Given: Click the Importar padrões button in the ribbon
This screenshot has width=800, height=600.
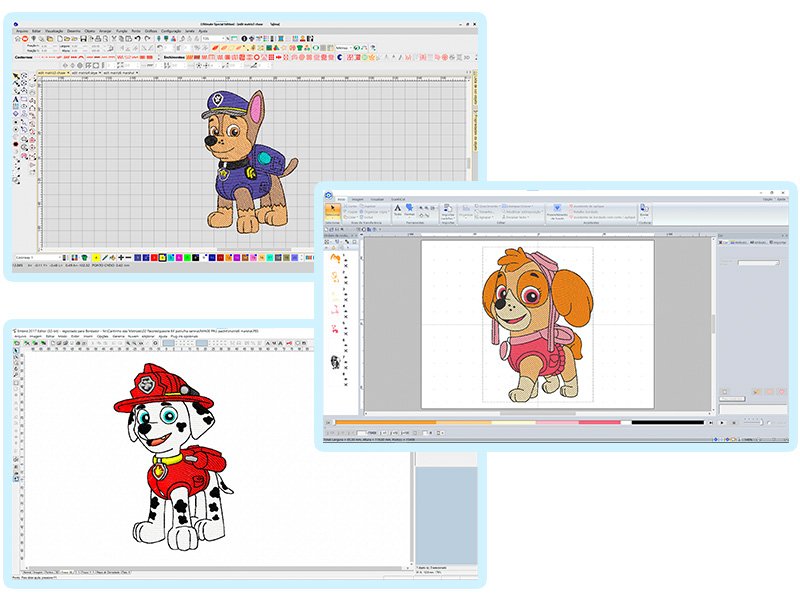Looking at the screenshot, I should coord(447,212).
